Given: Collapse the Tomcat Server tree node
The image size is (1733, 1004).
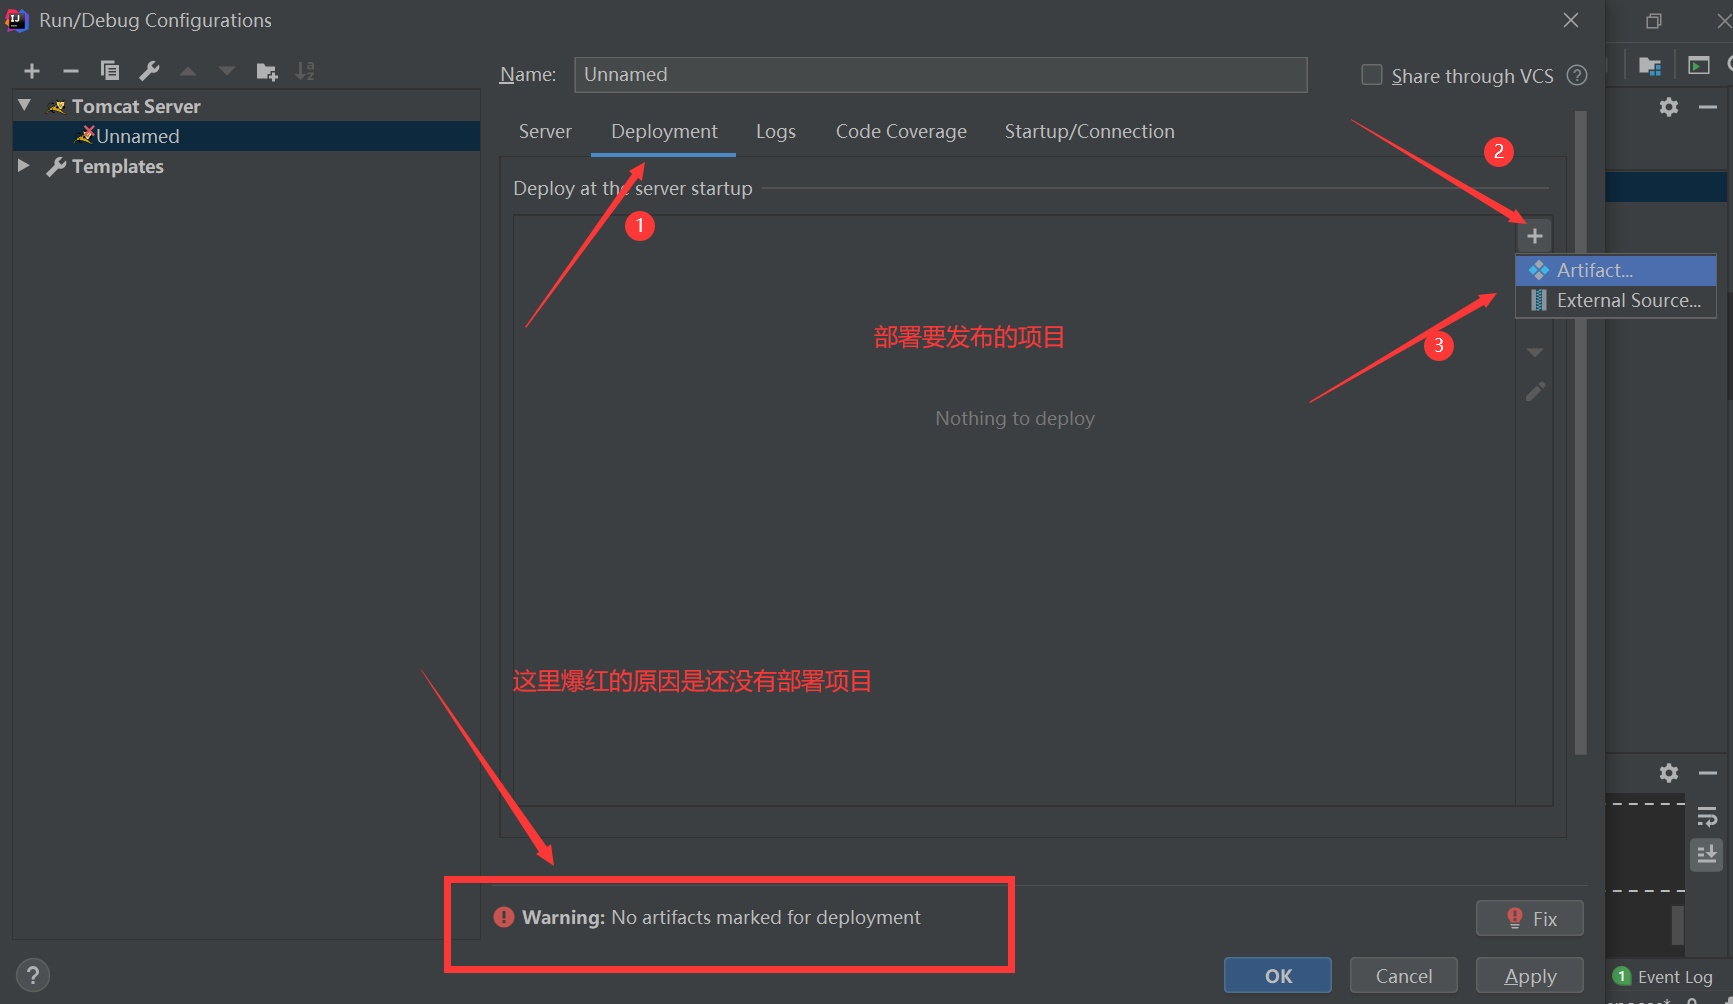Looking at the screenshot, I should [25, 105].
